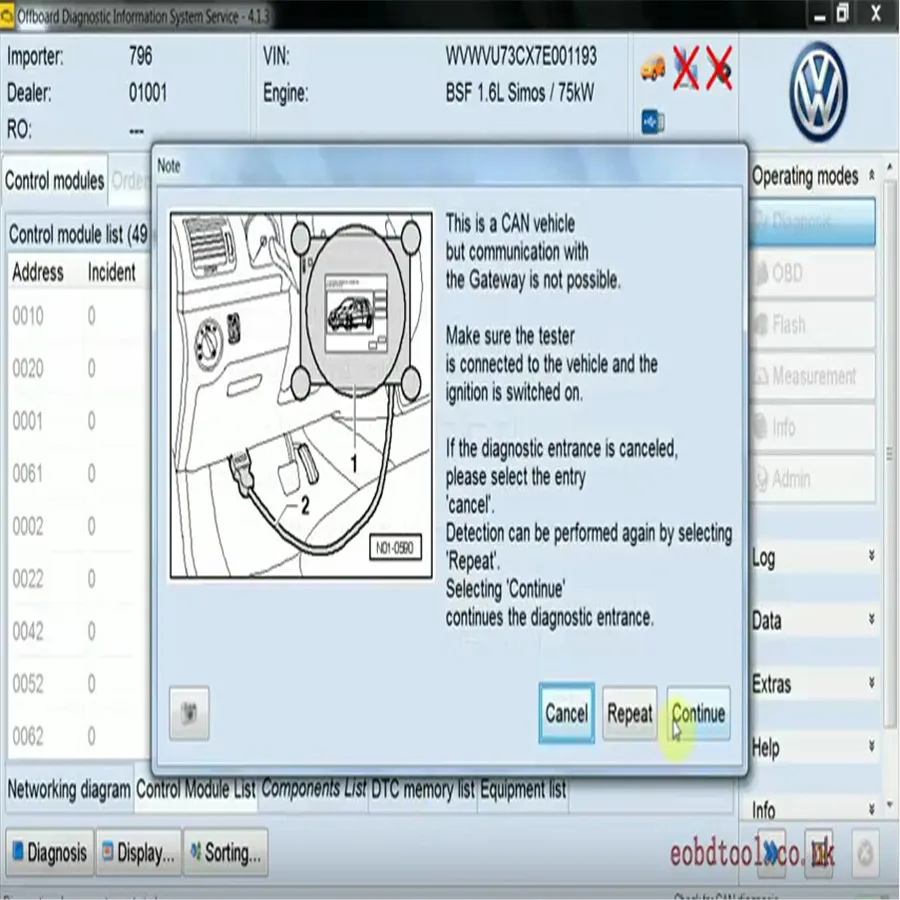Open the Display... options button
The width and height of the screenshot is (900, 900).
(138, 852)
